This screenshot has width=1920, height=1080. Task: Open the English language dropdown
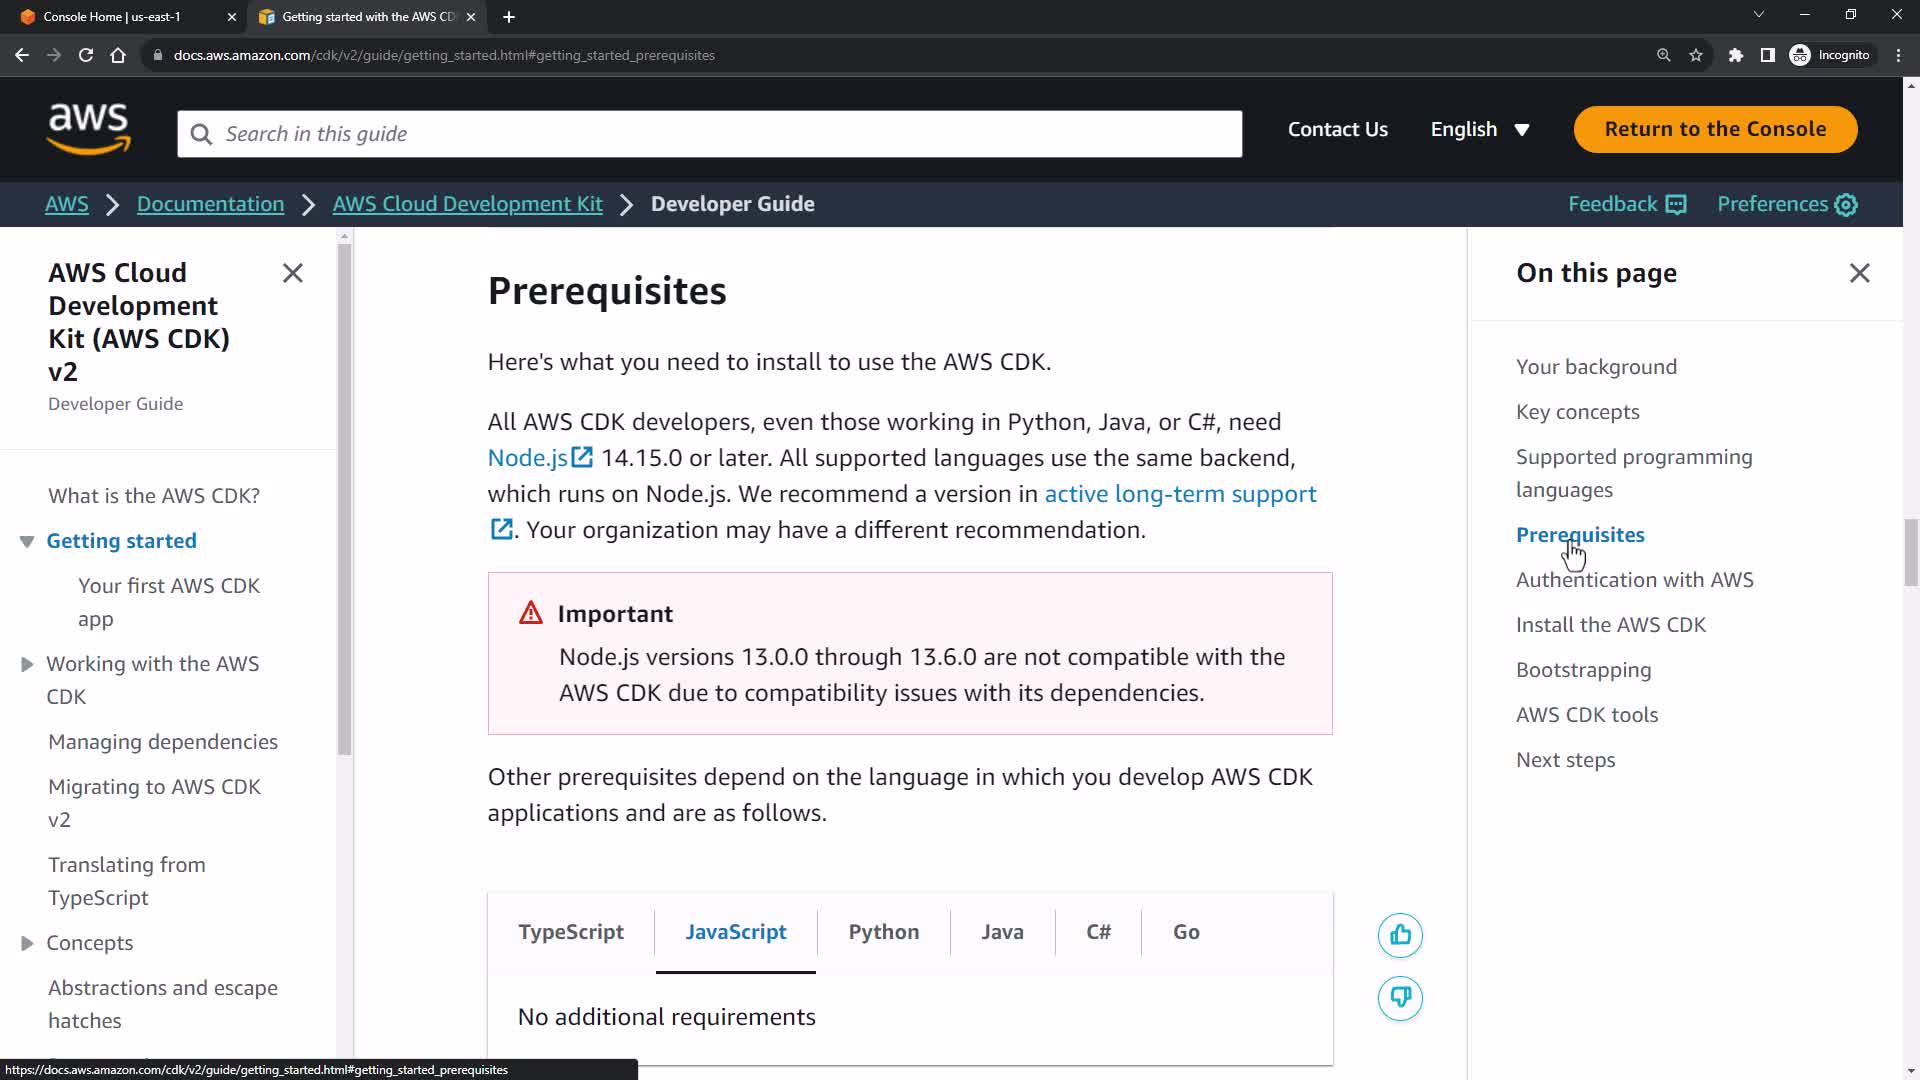tap(1479, 130)
